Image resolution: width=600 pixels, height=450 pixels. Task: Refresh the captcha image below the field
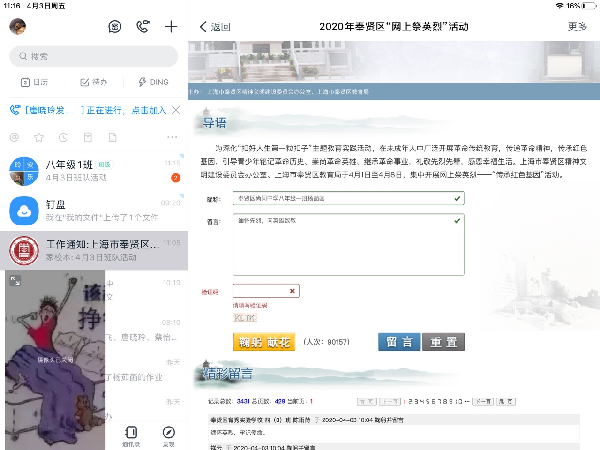(x=245, y=318)
